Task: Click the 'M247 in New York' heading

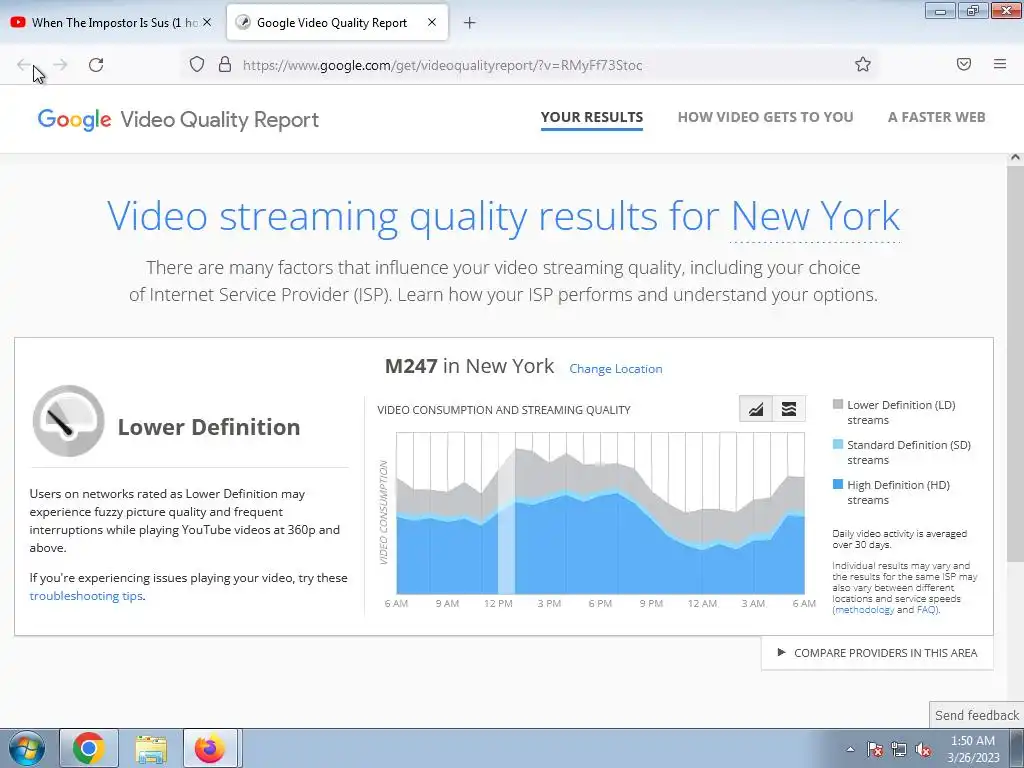Action: (x=470, y=366)
